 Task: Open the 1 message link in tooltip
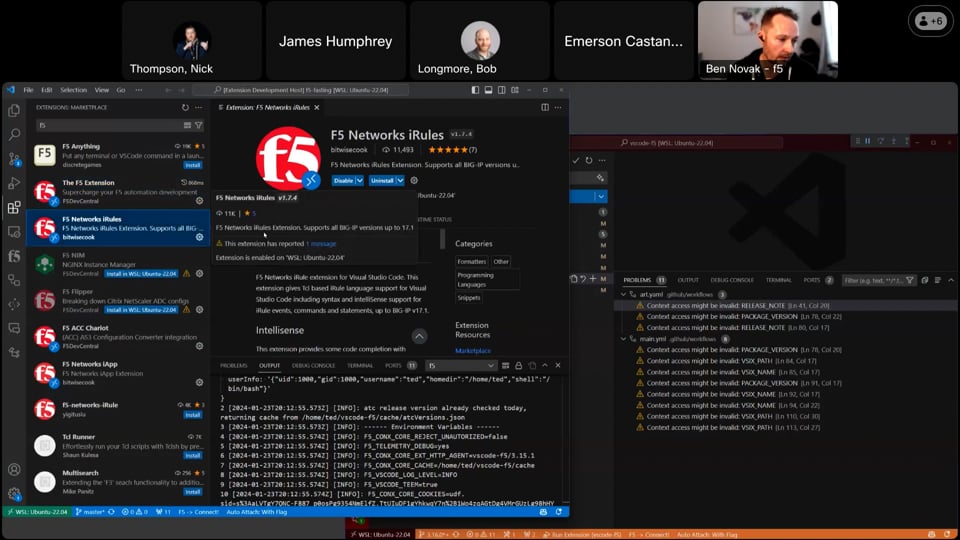(x=321, y=244)
